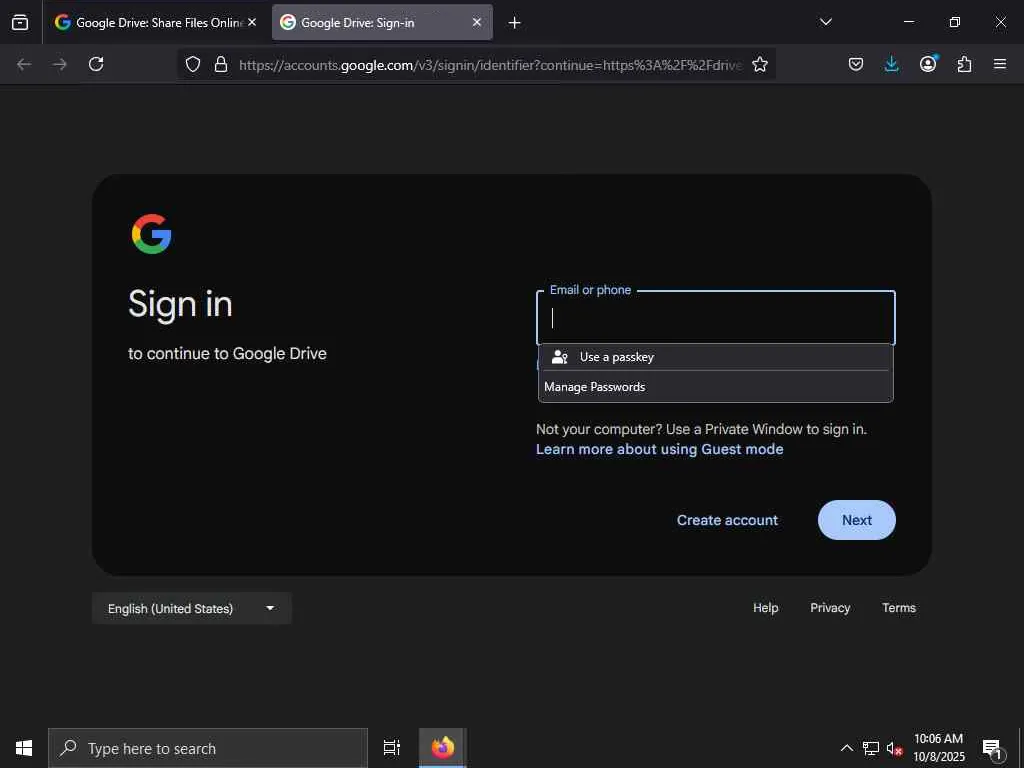1024x768 pixels.
Task: Open the list all tabs dropdown
Action: pyautogui.click(x=825, y=22)
